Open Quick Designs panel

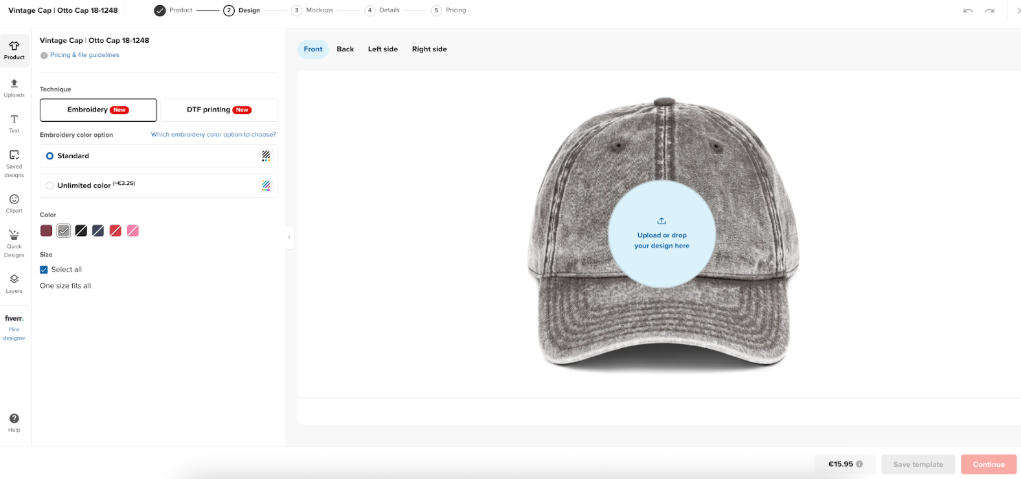coord(14,243)
